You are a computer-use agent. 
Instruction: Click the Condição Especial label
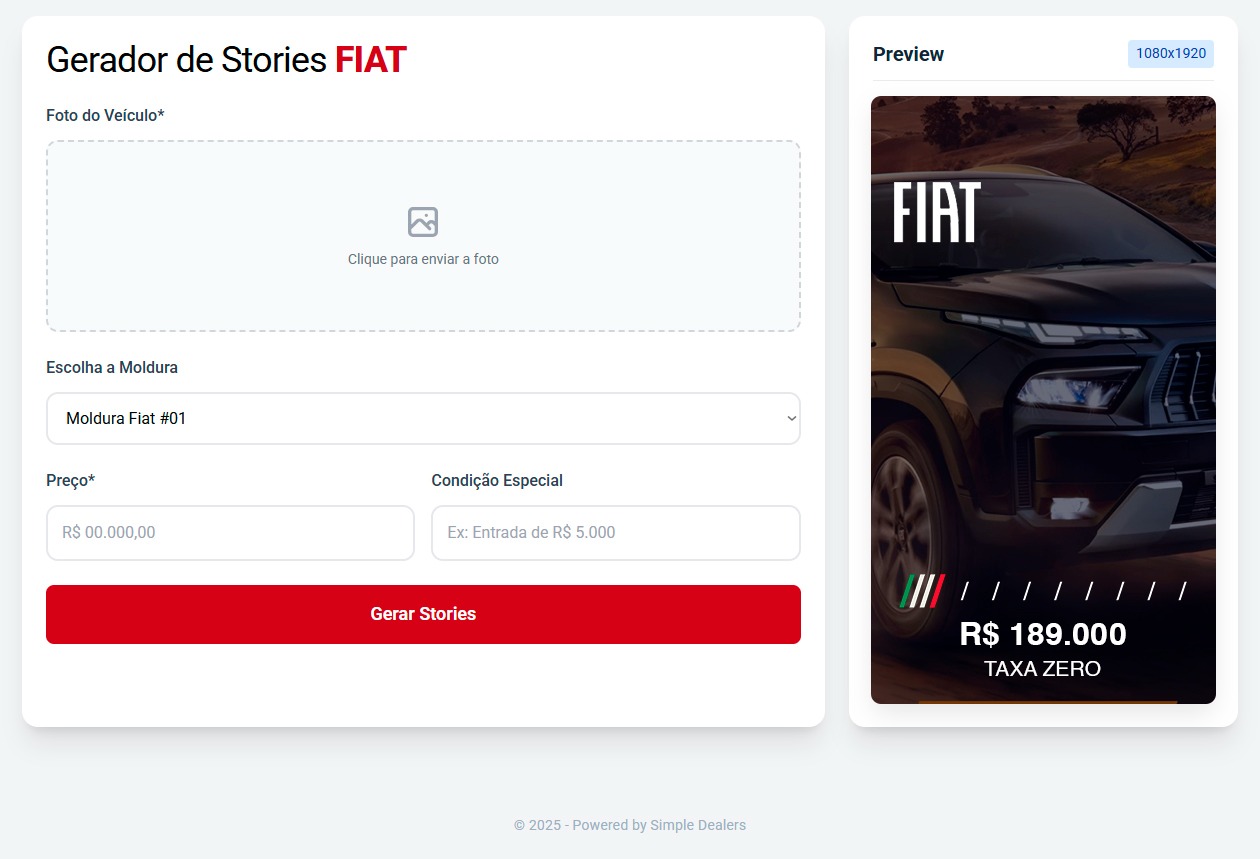(x=497, y=480)
